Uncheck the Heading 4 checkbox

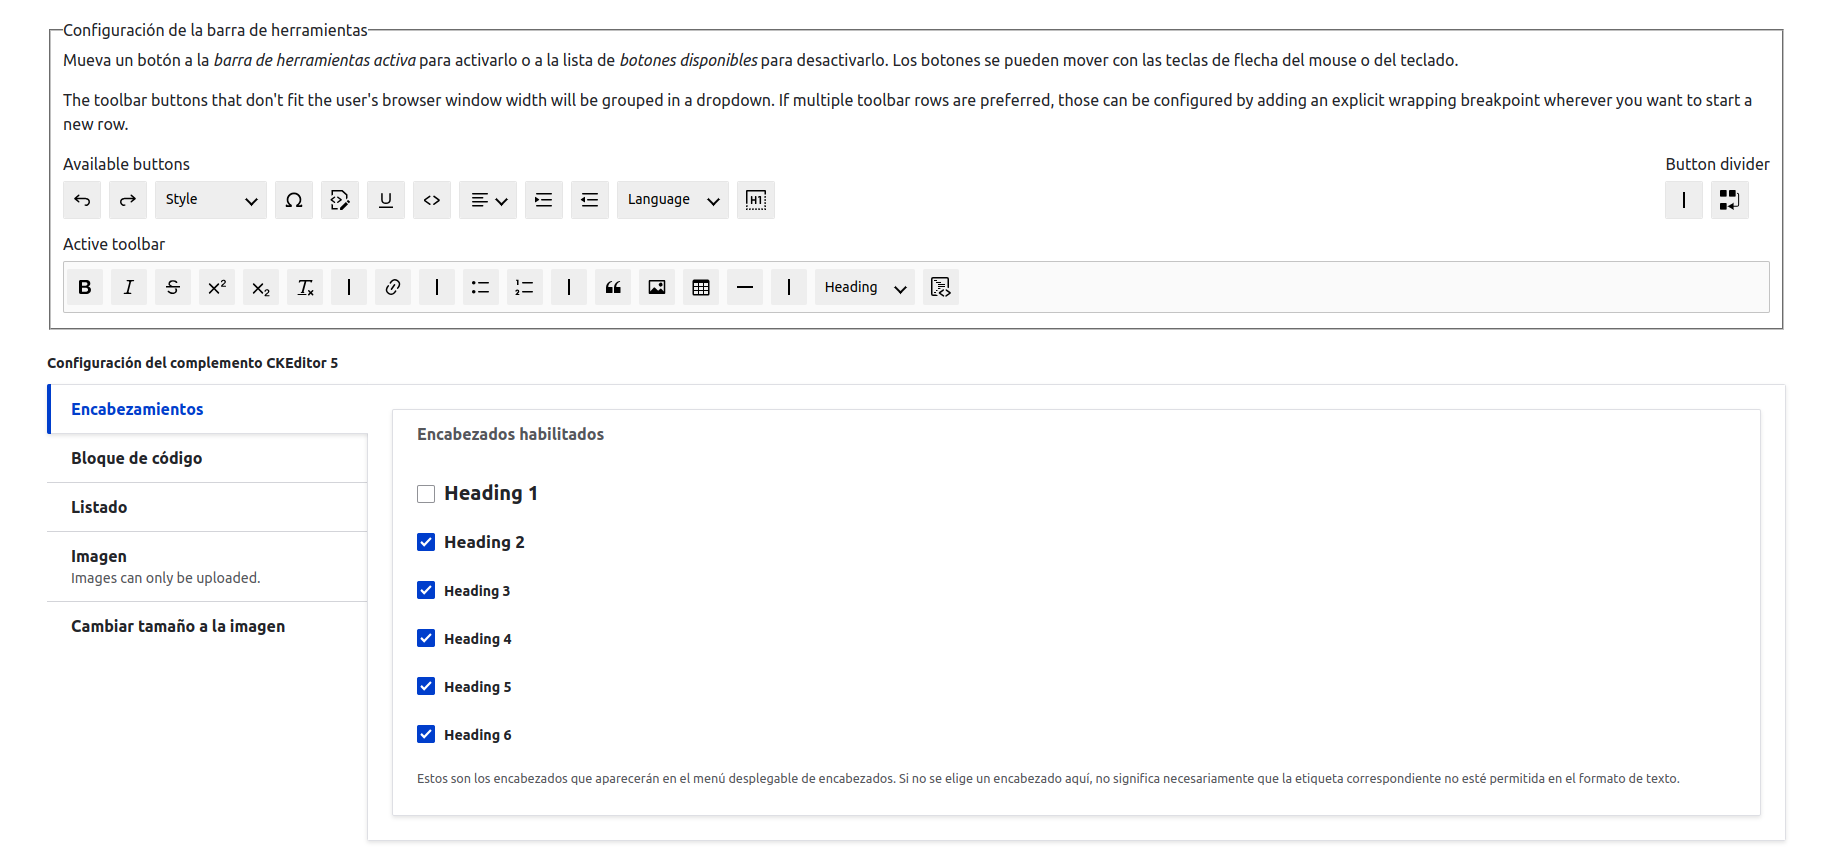click(426, 638)
